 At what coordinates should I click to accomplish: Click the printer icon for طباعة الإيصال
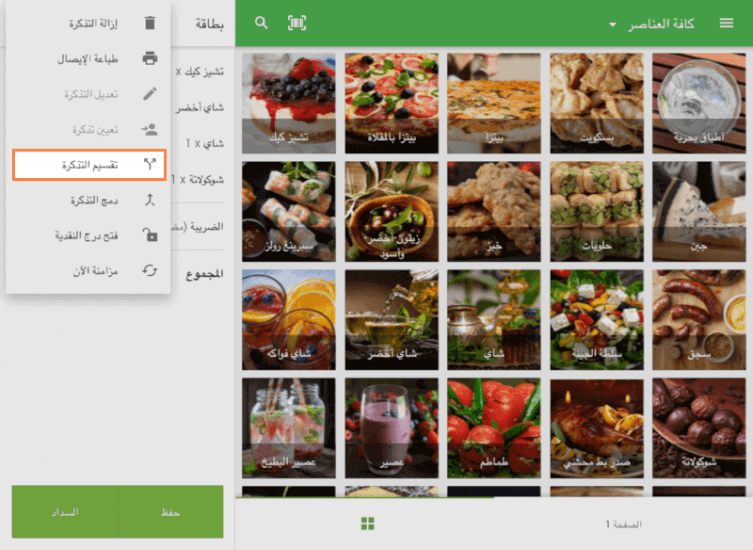tap(150, 59)
